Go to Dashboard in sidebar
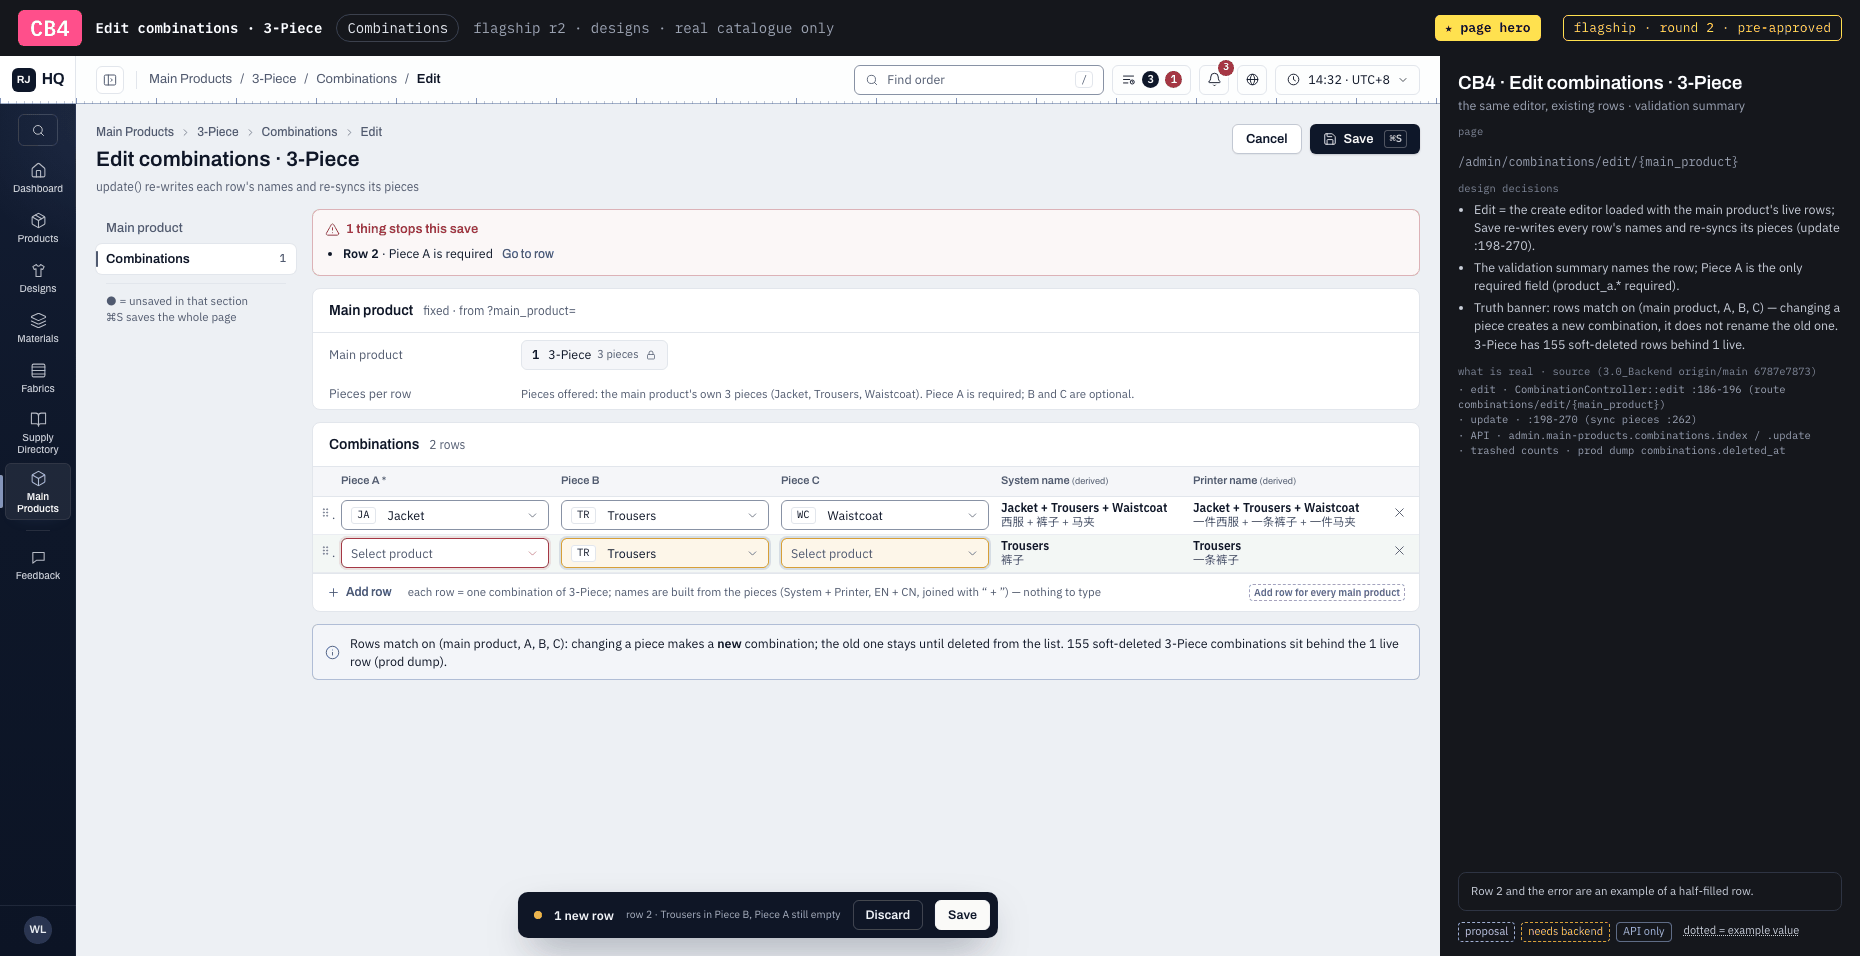The width and height of the screenshot is (1860, 956). click(38, 178)
